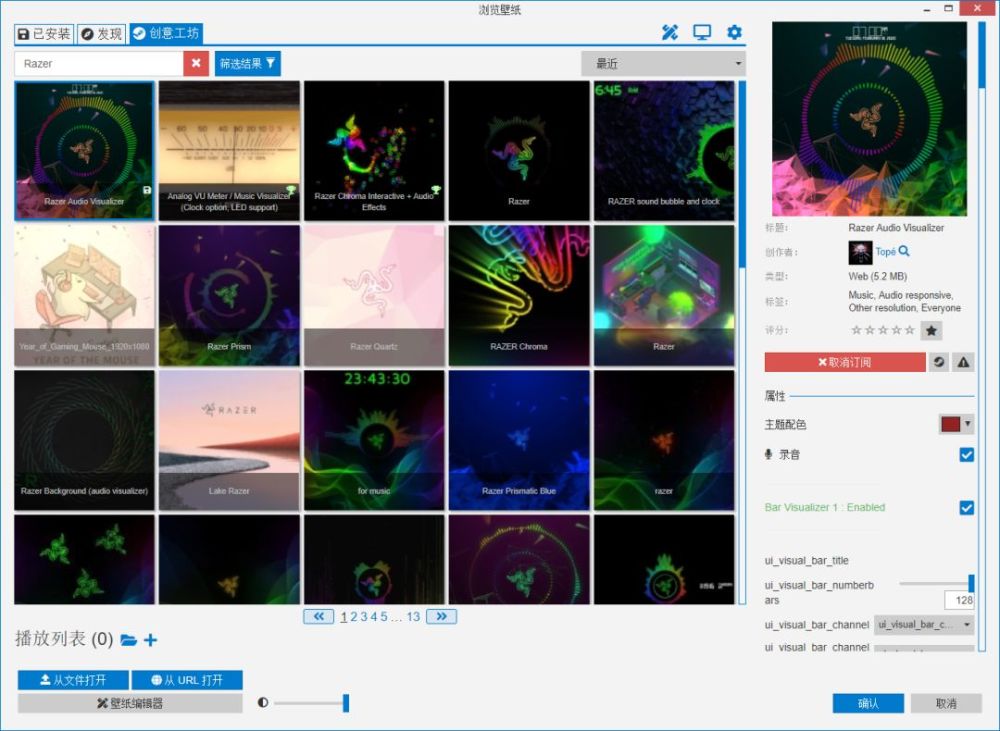Cancel with the 取消 button
This screenshot has width=1000, height=731.
[x=946, y=703]
